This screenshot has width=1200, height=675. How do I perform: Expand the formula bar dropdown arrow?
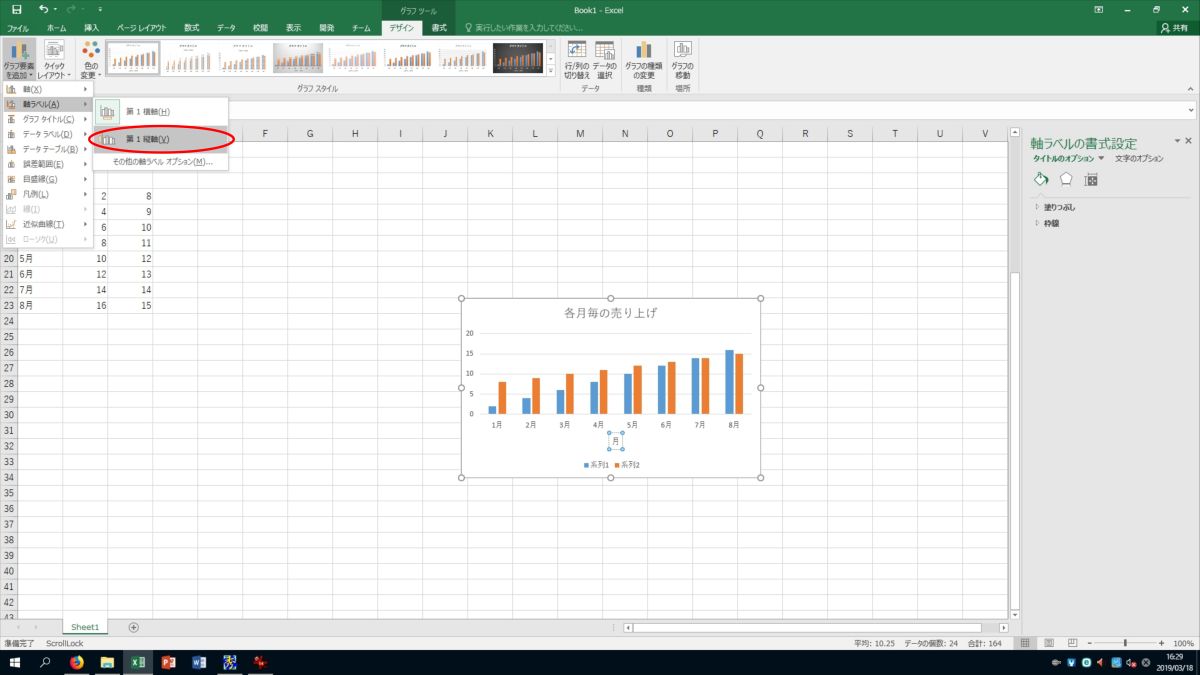pyautogui.click(x=1191, y=110)
